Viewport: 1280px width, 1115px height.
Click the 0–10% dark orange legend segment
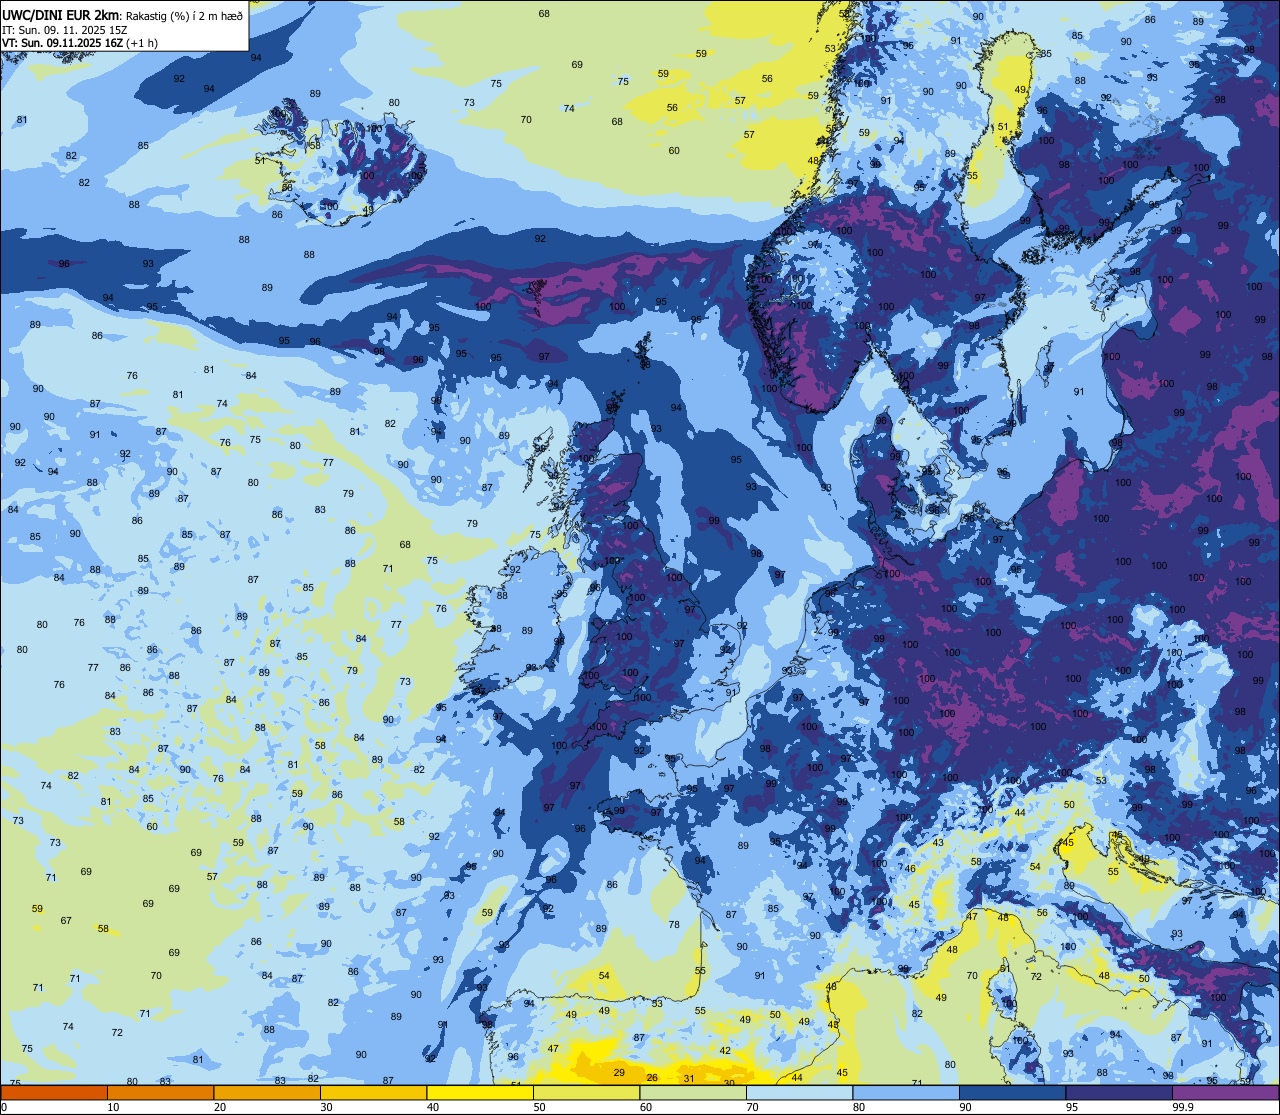(x=54, y=1093)
